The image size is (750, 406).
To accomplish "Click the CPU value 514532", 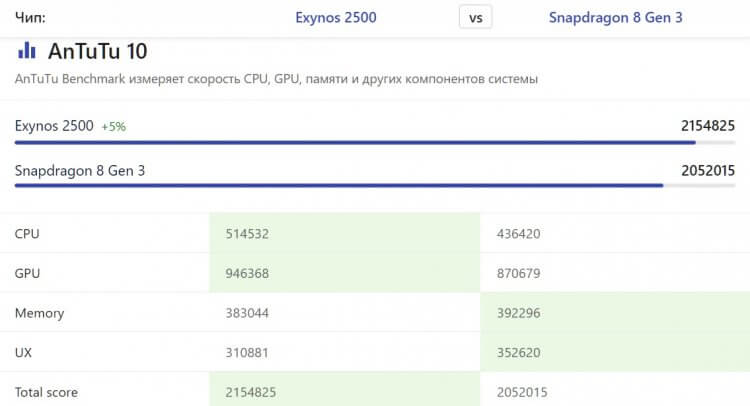I will click(x=247, y=234).
